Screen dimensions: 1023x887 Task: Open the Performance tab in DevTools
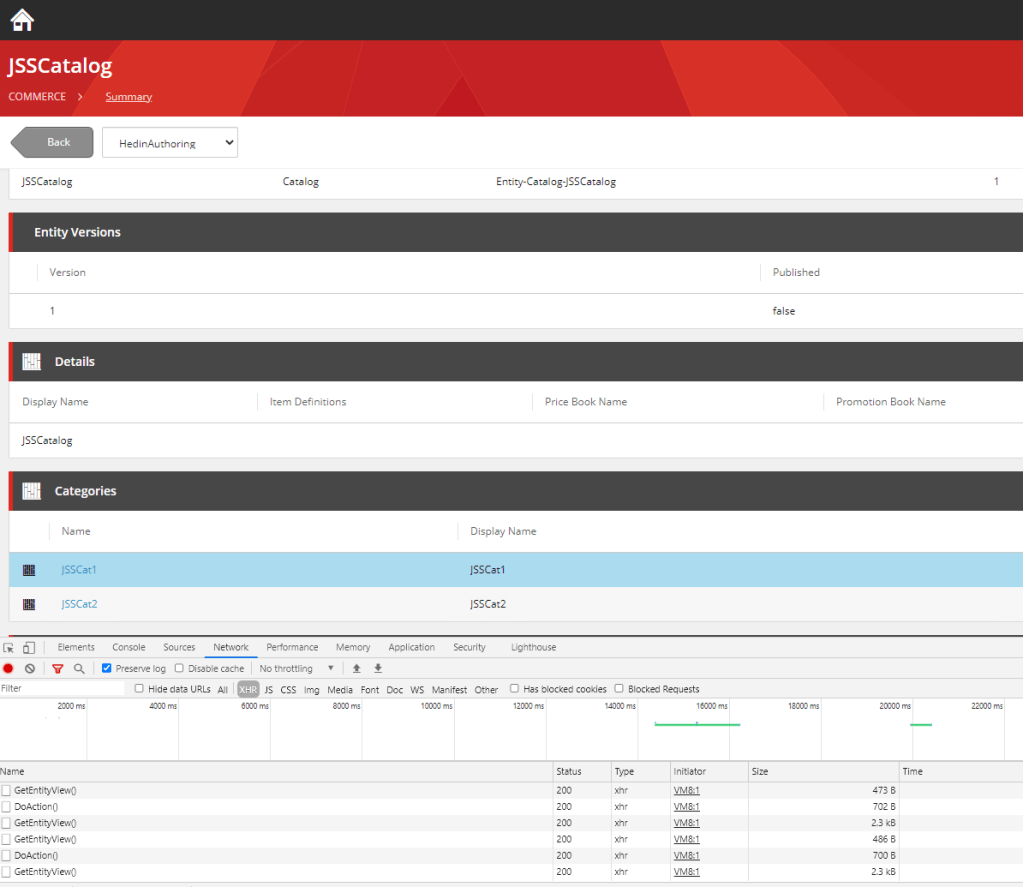[x=292, y=648]
